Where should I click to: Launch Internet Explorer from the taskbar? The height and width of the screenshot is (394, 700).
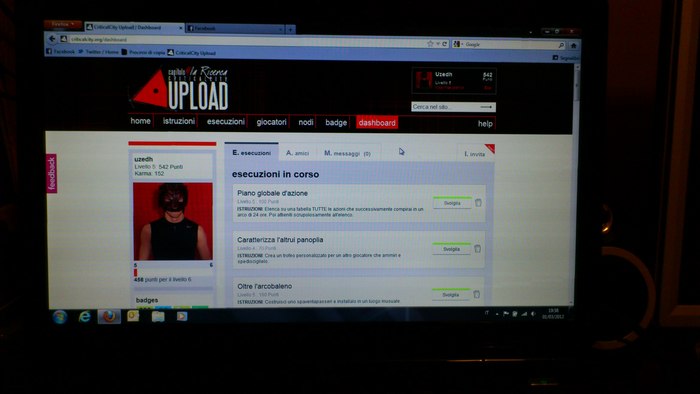[84, 317]
